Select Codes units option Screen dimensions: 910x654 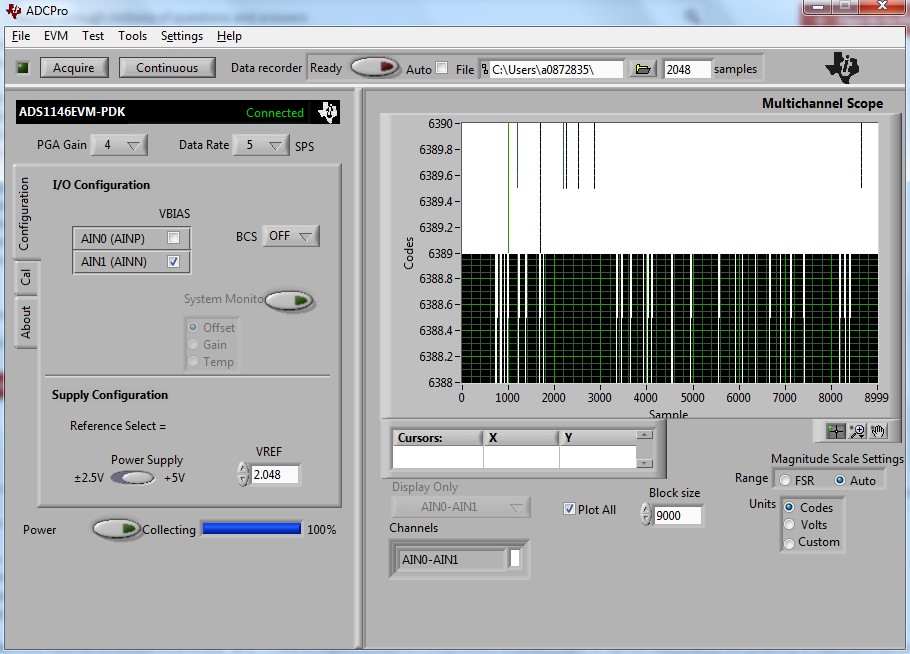(x=789, y=507)
